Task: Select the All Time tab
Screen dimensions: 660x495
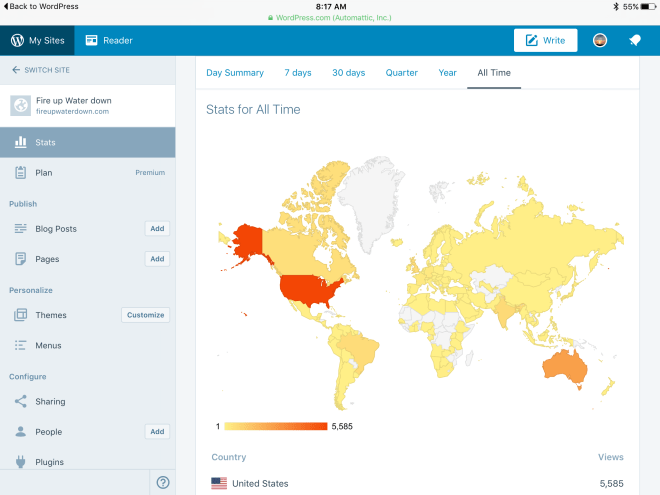Action: (494, 73)
